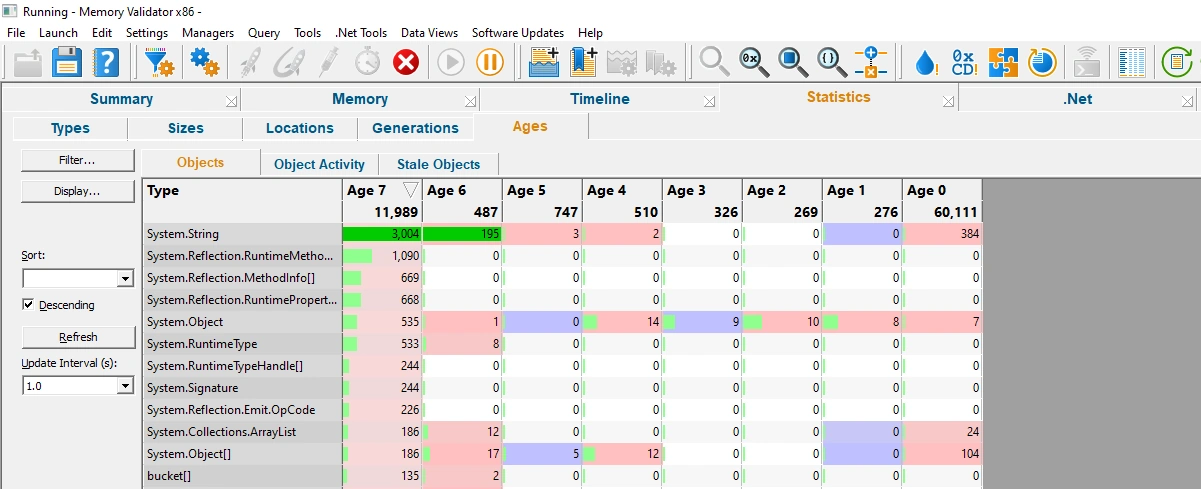Click the add bookmark icon
Viewport: 1201px width, 489px height.
point(583,63)
